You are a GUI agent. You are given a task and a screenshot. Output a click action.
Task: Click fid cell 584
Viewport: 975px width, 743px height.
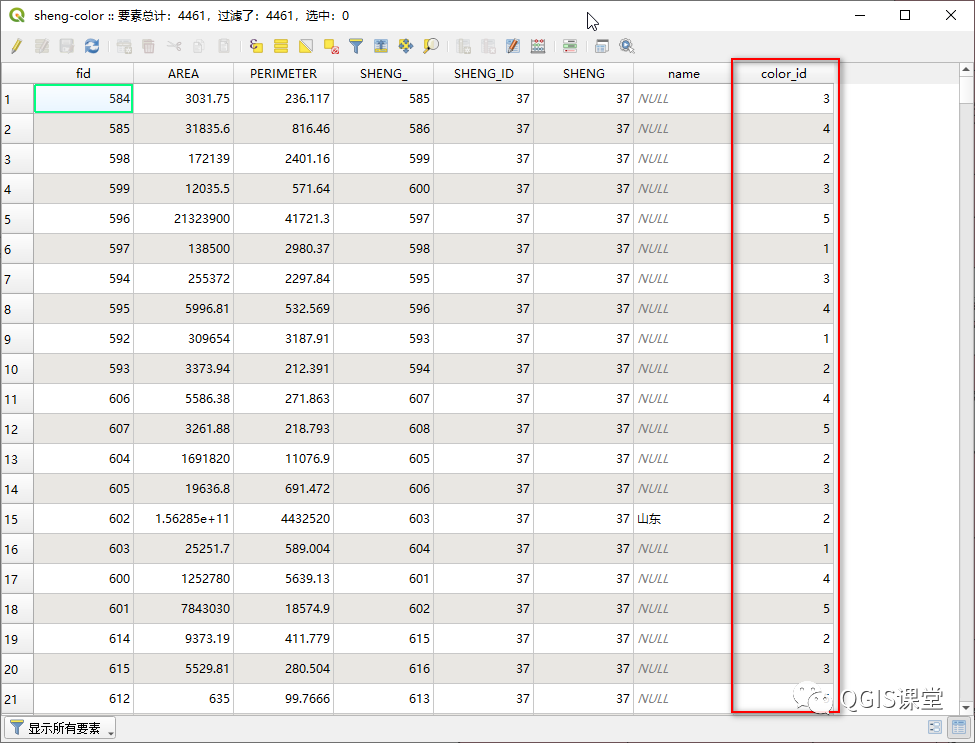pyautogui.click(x=83, y=99)
